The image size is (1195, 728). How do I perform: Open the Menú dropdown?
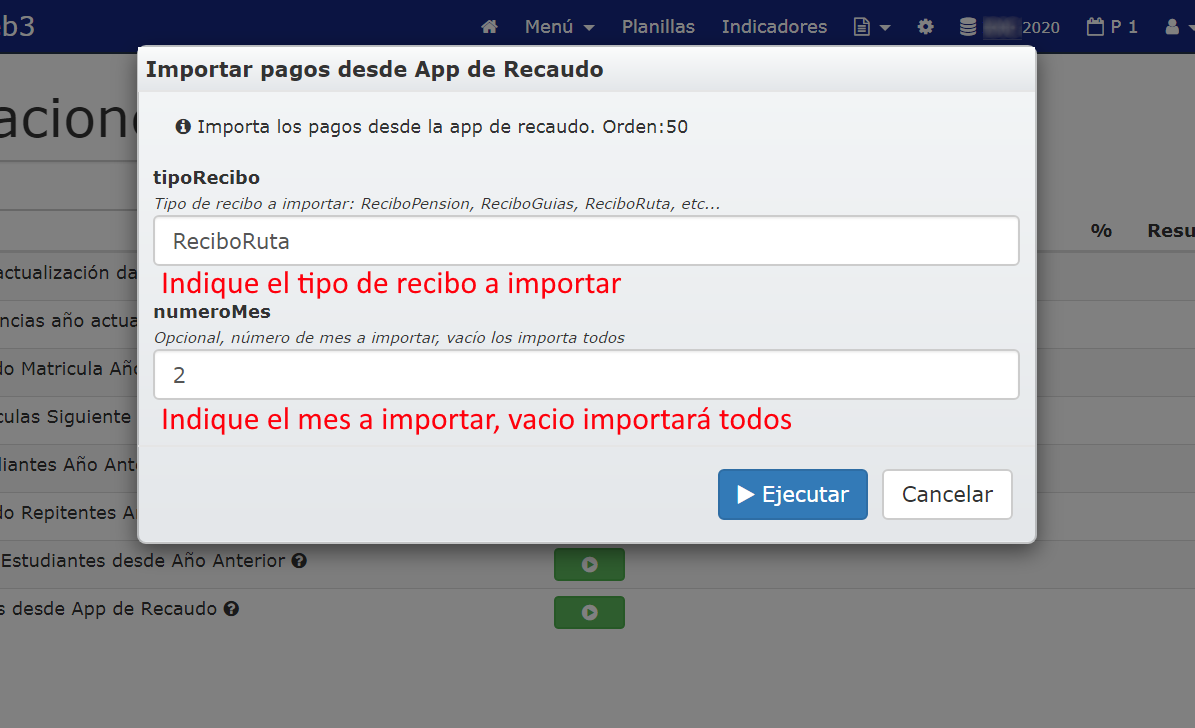[559, 27]
